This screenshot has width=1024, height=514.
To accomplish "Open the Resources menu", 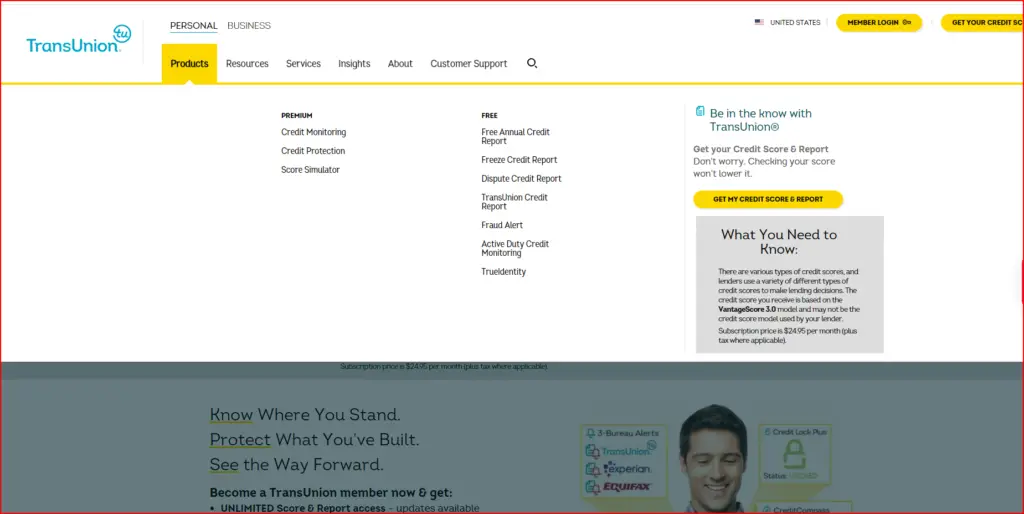I will tap(247, 63).
